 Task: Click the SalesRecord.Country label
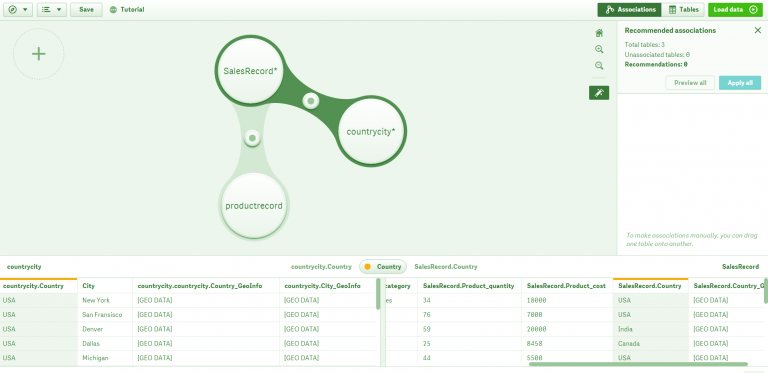446,267
